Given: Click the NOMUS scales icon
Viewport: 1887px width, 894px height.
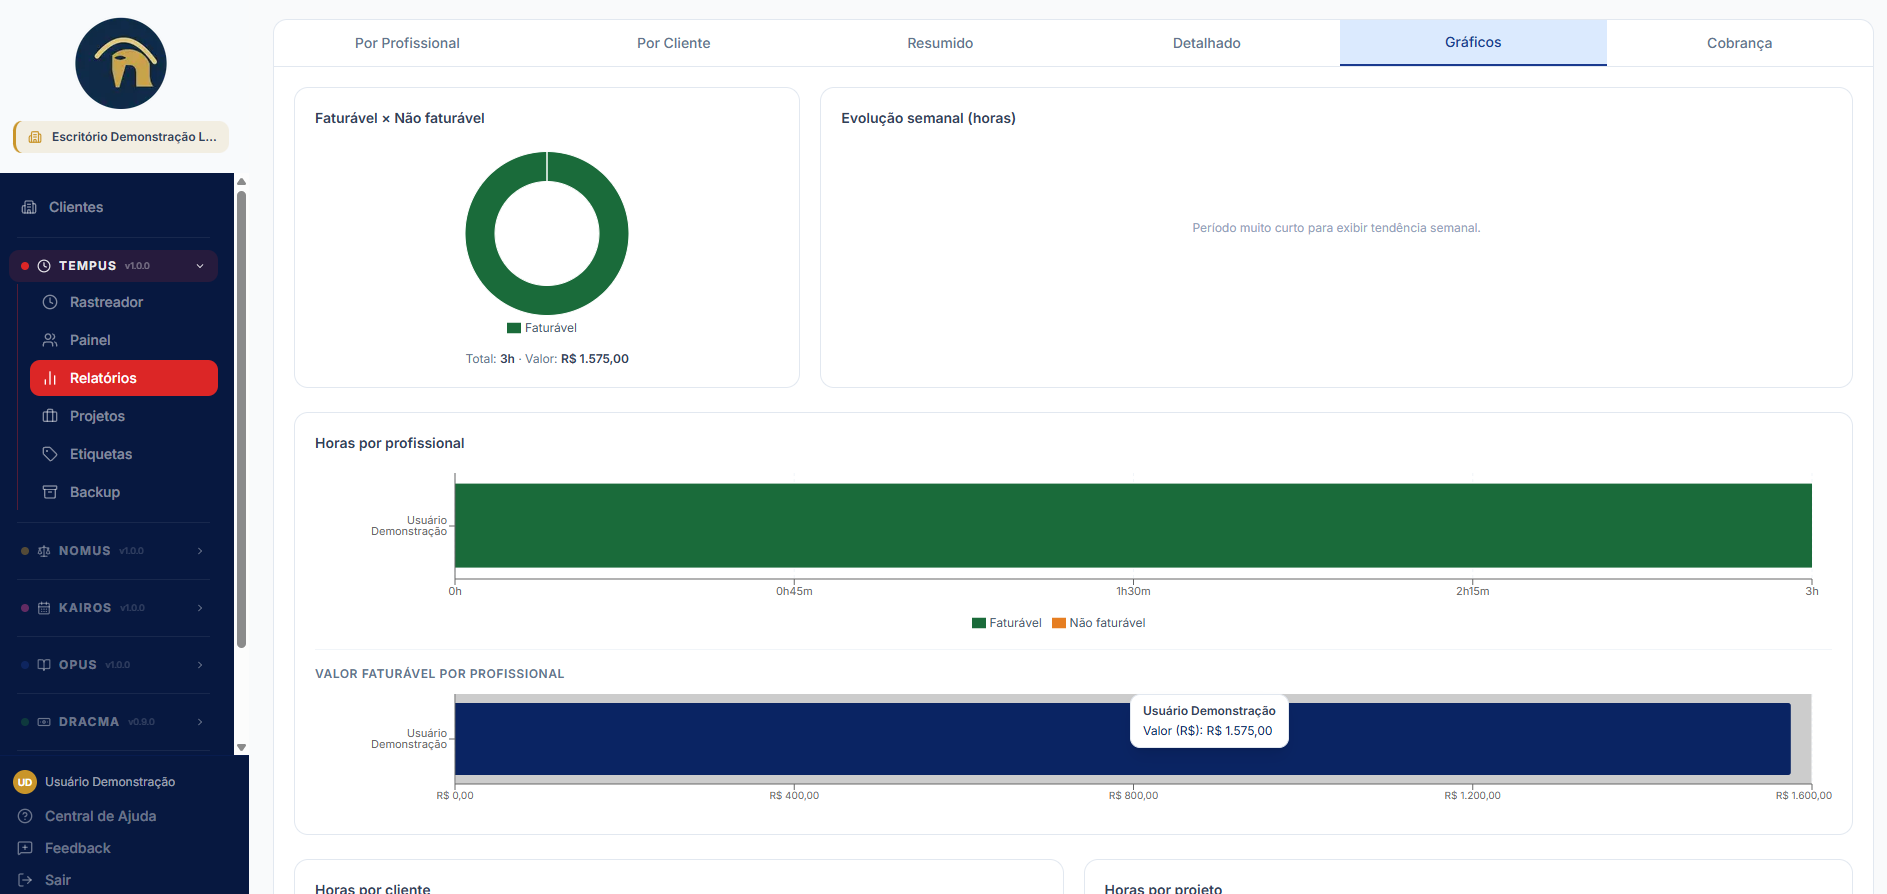Looking at the screenshot, I should tap(44, 551).
